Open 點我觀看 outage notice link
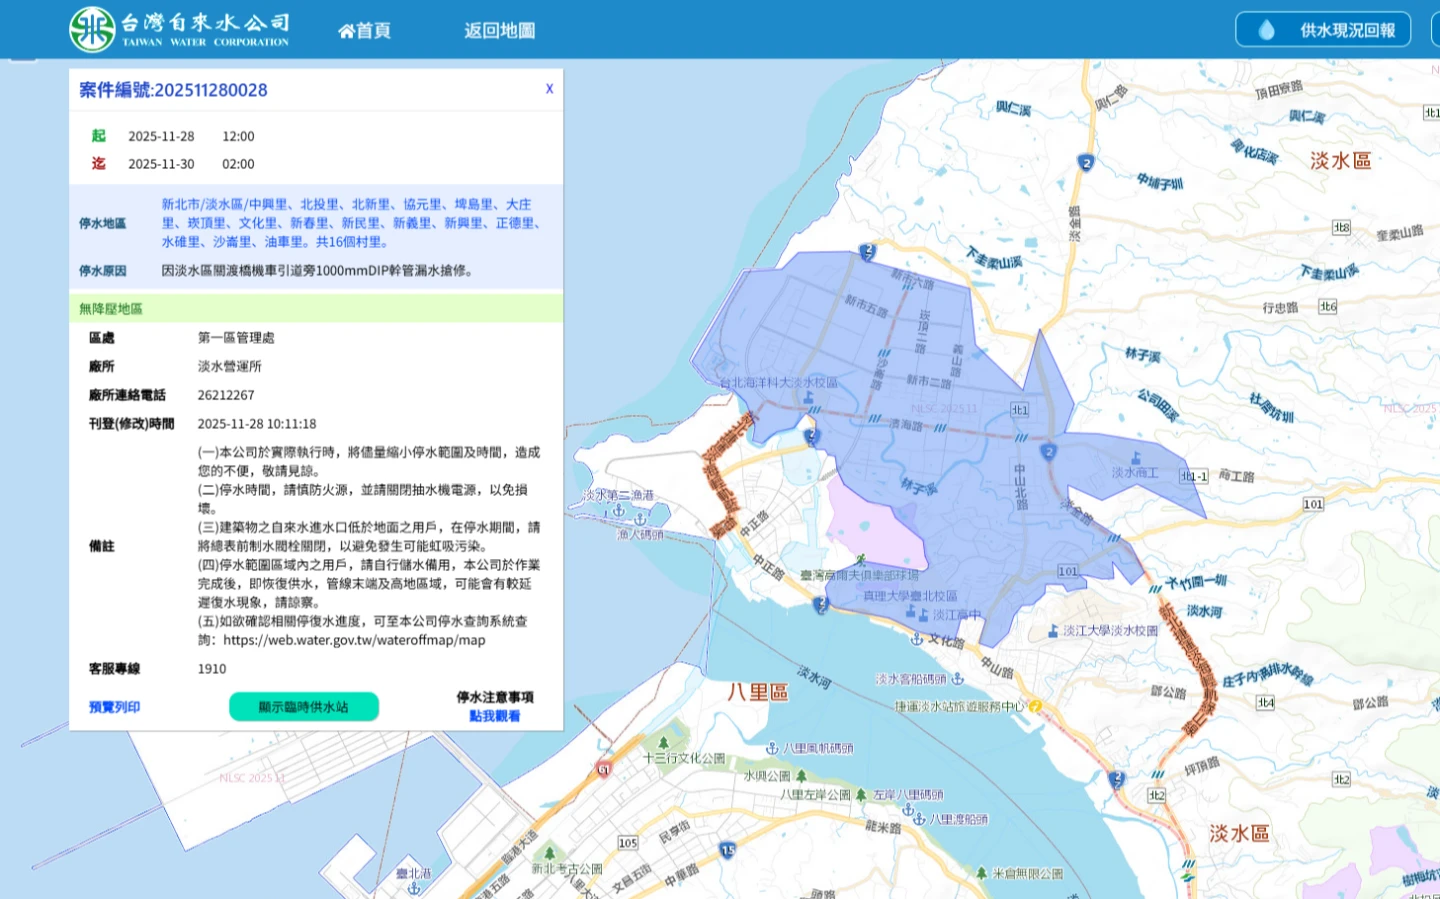Image resolution: width=1440 pixels, height=900 pixels. pos(494,716)
